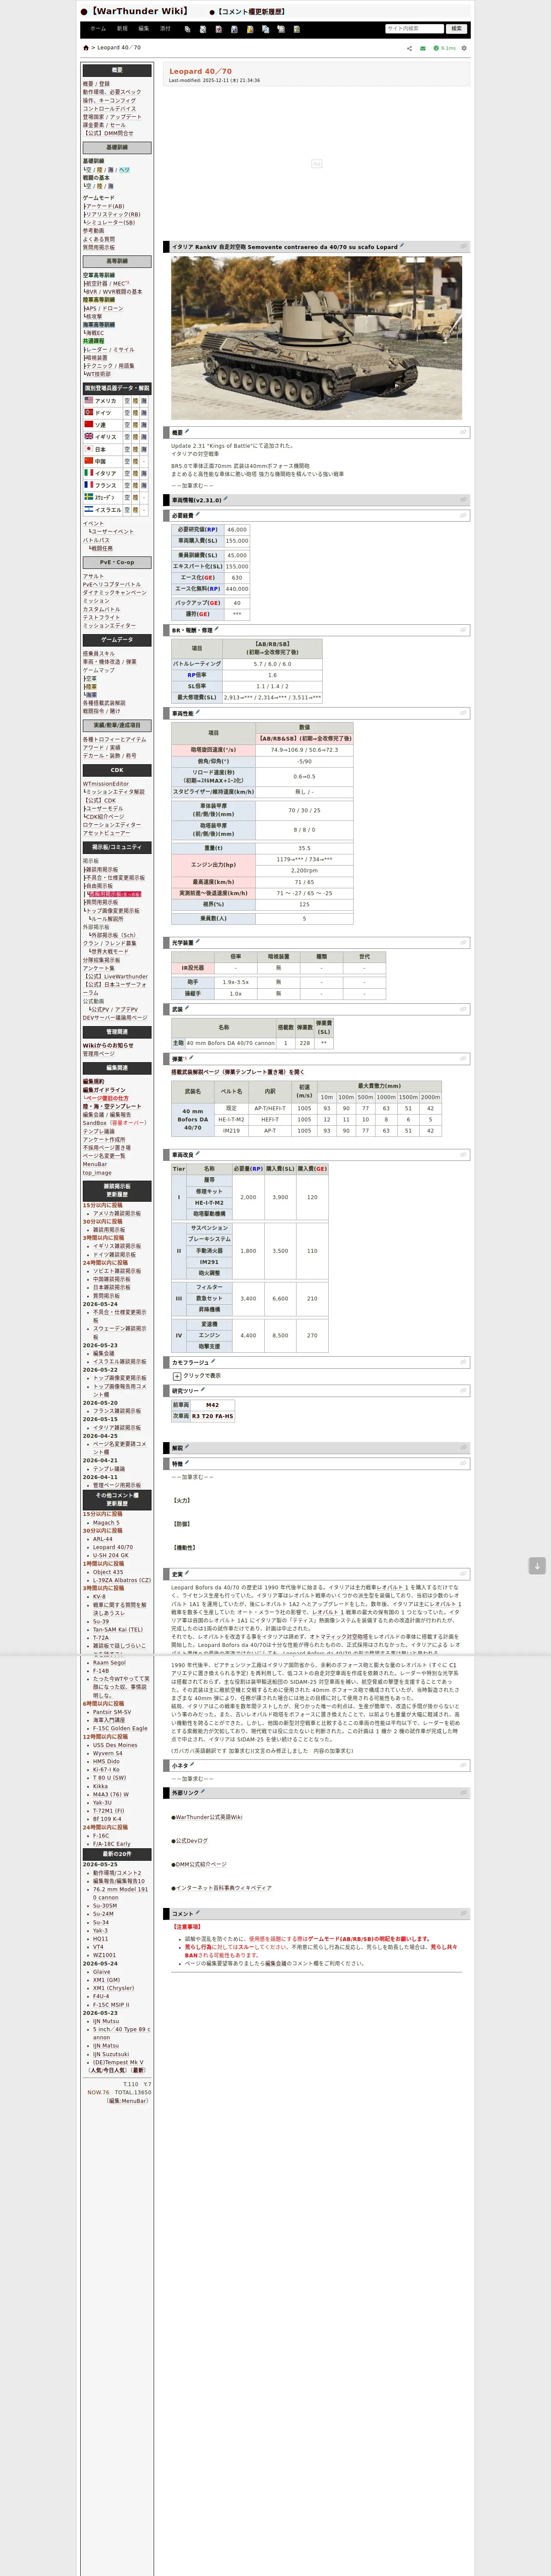Open the page settings gear icon
Screen dimensions: 551x2576
464,48
